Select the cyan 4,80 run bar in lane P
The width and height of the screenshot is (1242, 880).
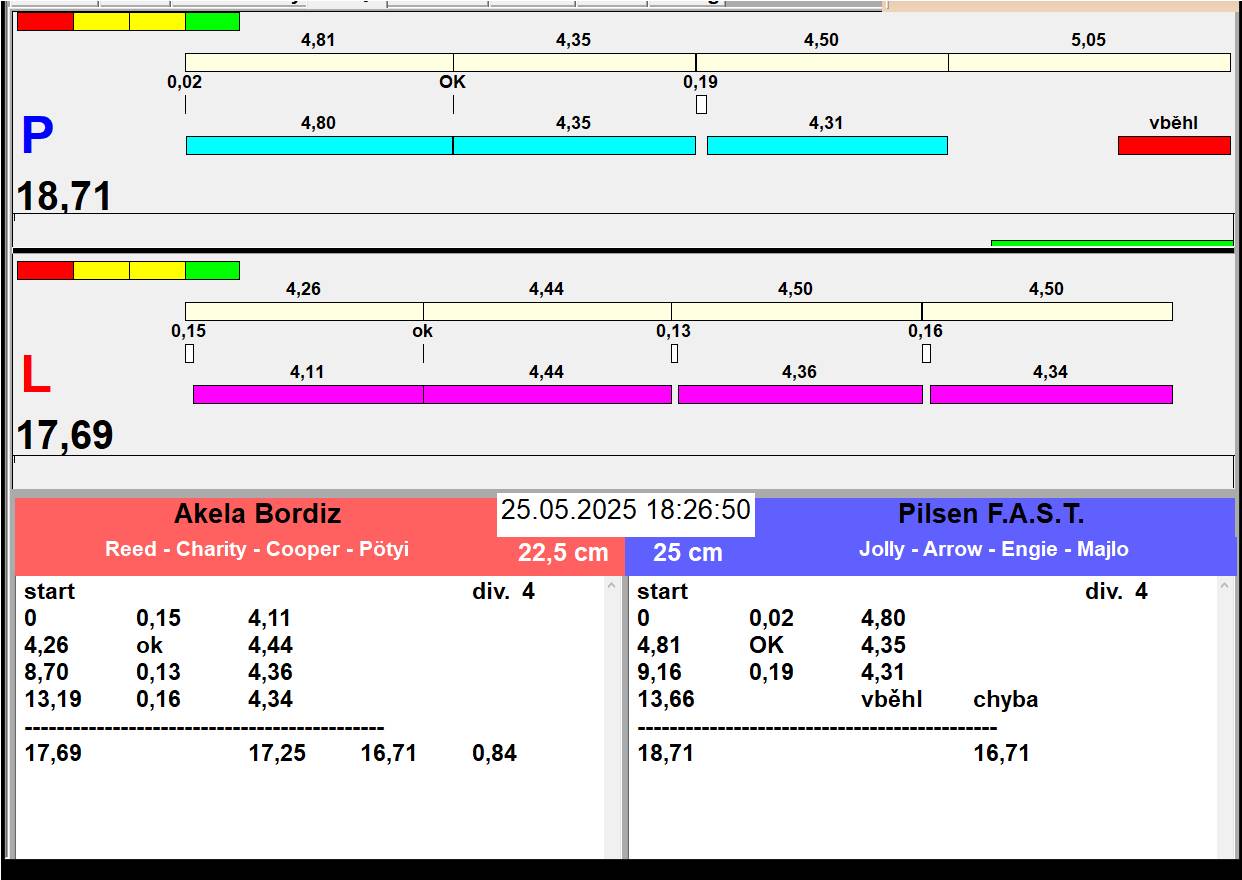point(319,145)
